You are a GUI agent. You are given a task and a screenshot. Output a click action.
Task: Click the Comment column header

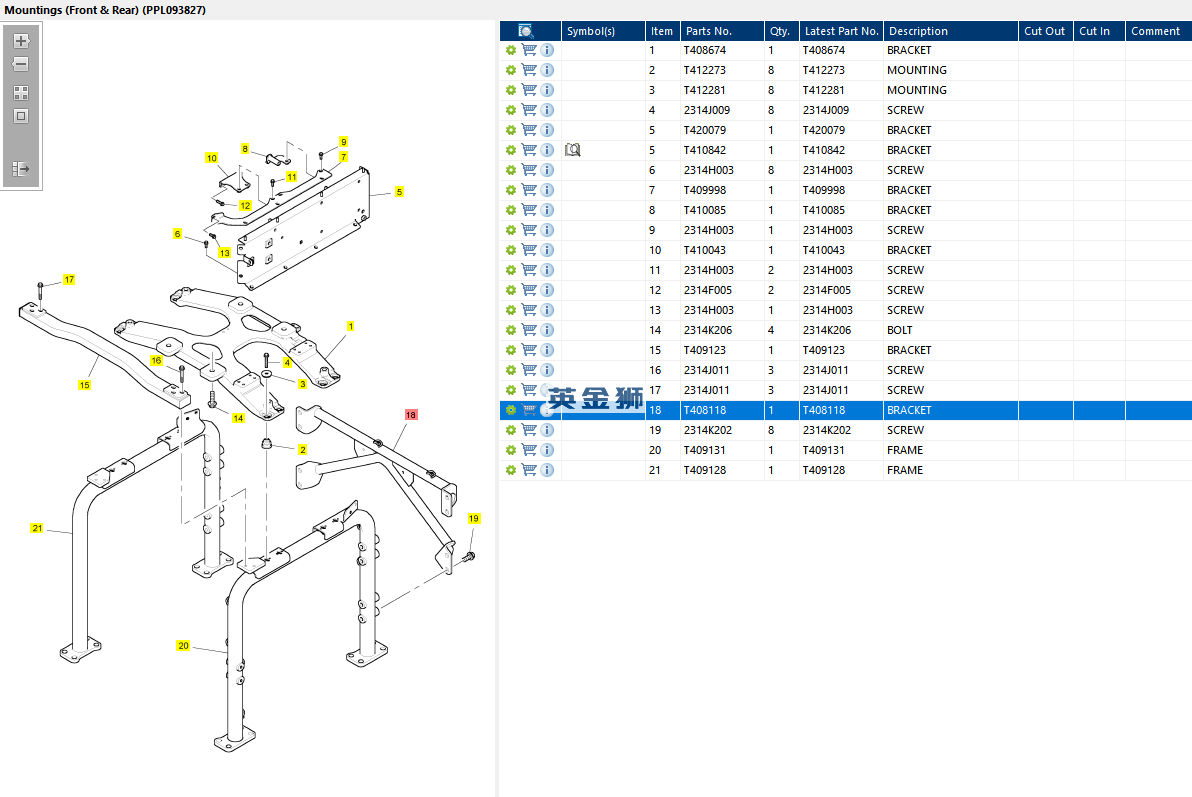click(1159, 31)
